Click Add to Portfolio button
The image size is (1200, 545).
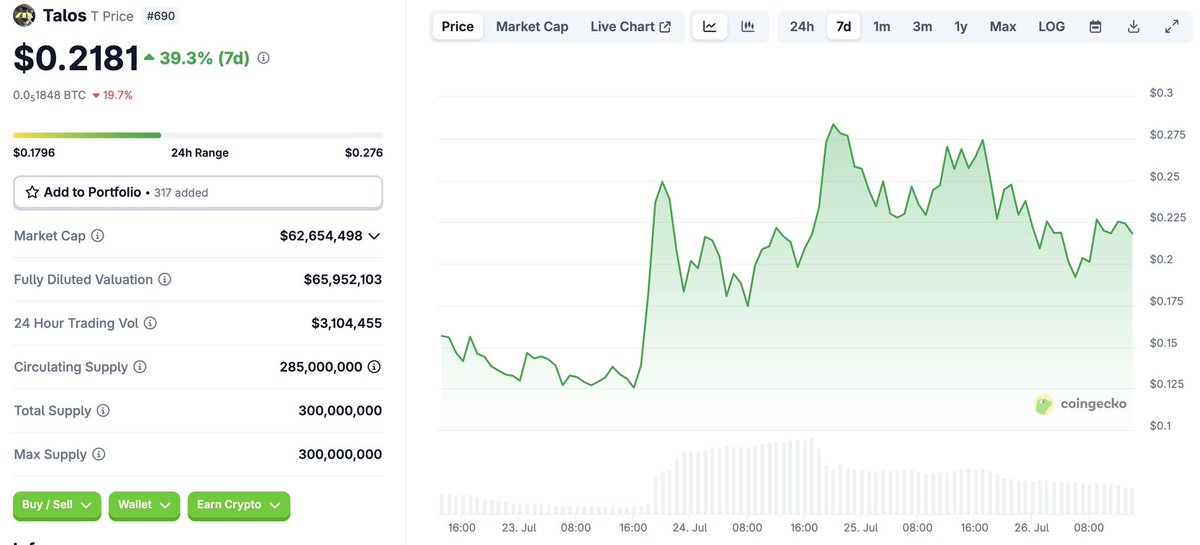(198, 192)
